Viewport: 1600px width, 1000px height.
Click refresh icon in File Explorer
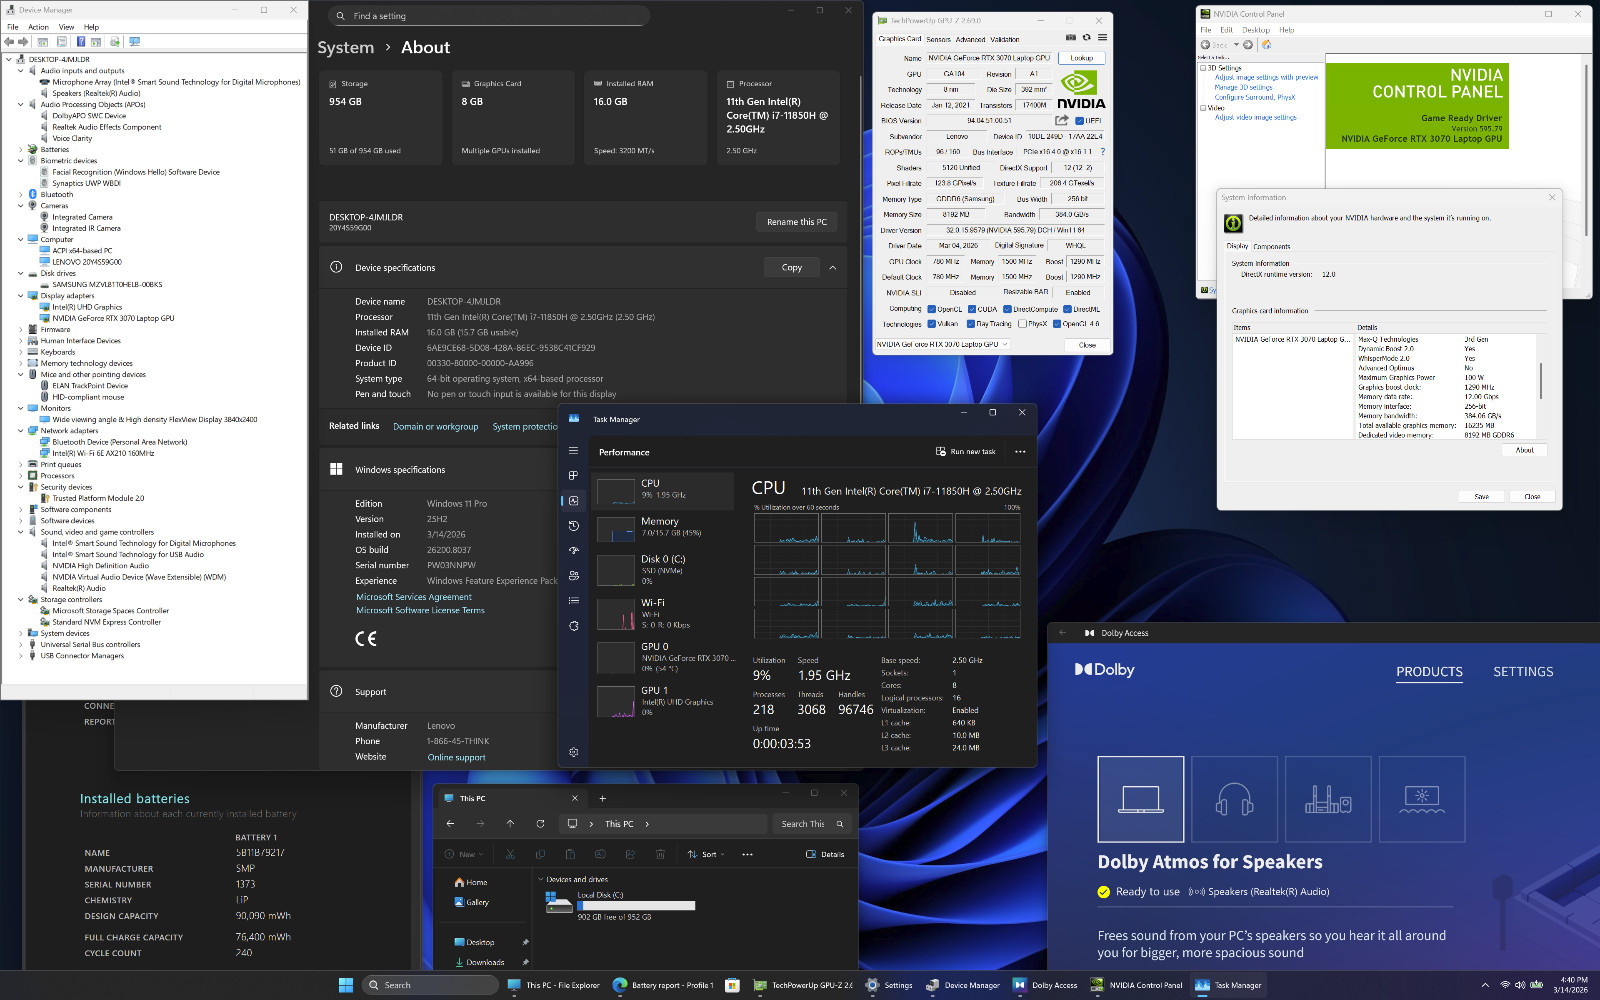(540, 824)
